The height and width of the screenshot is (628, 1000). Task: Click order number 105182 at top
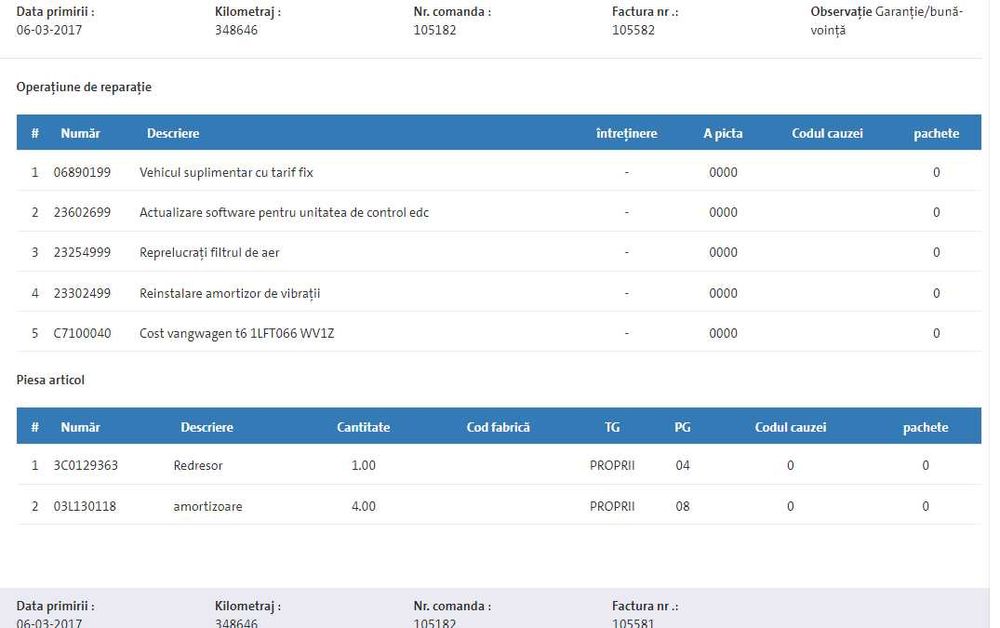pos(434,30)
